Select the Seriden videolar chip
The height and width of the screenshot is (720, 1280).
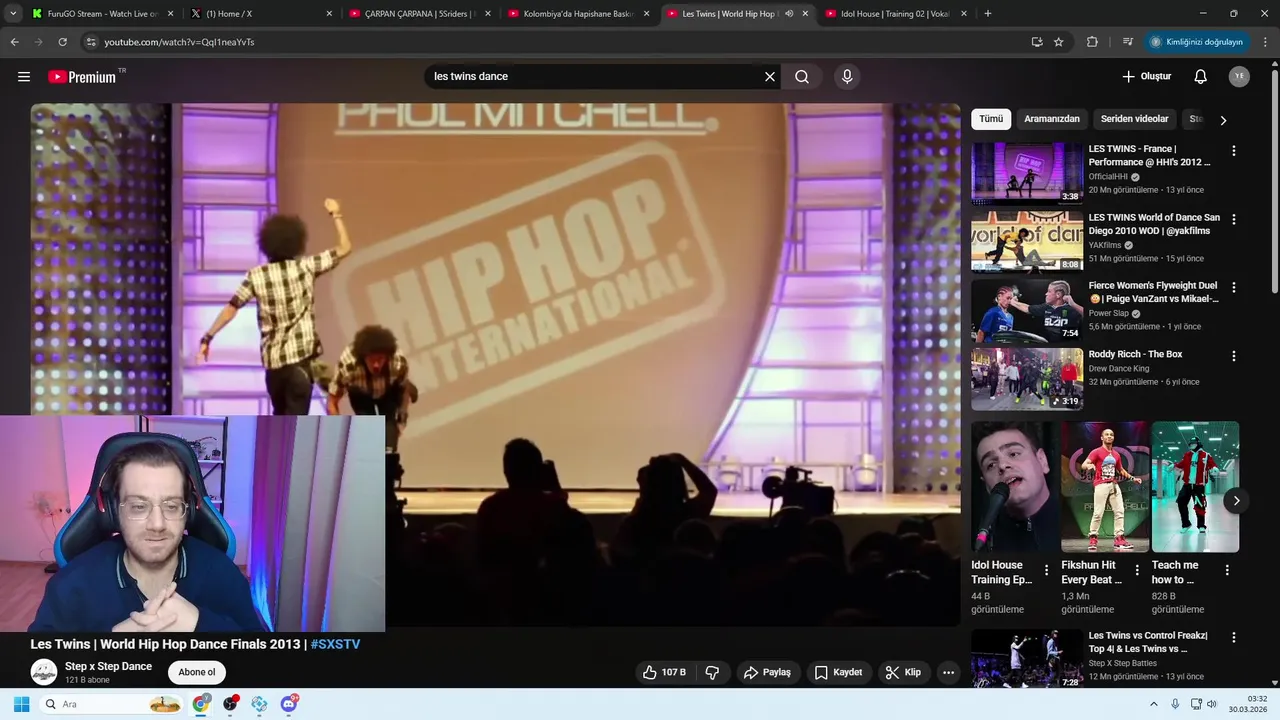(1134, 119)
